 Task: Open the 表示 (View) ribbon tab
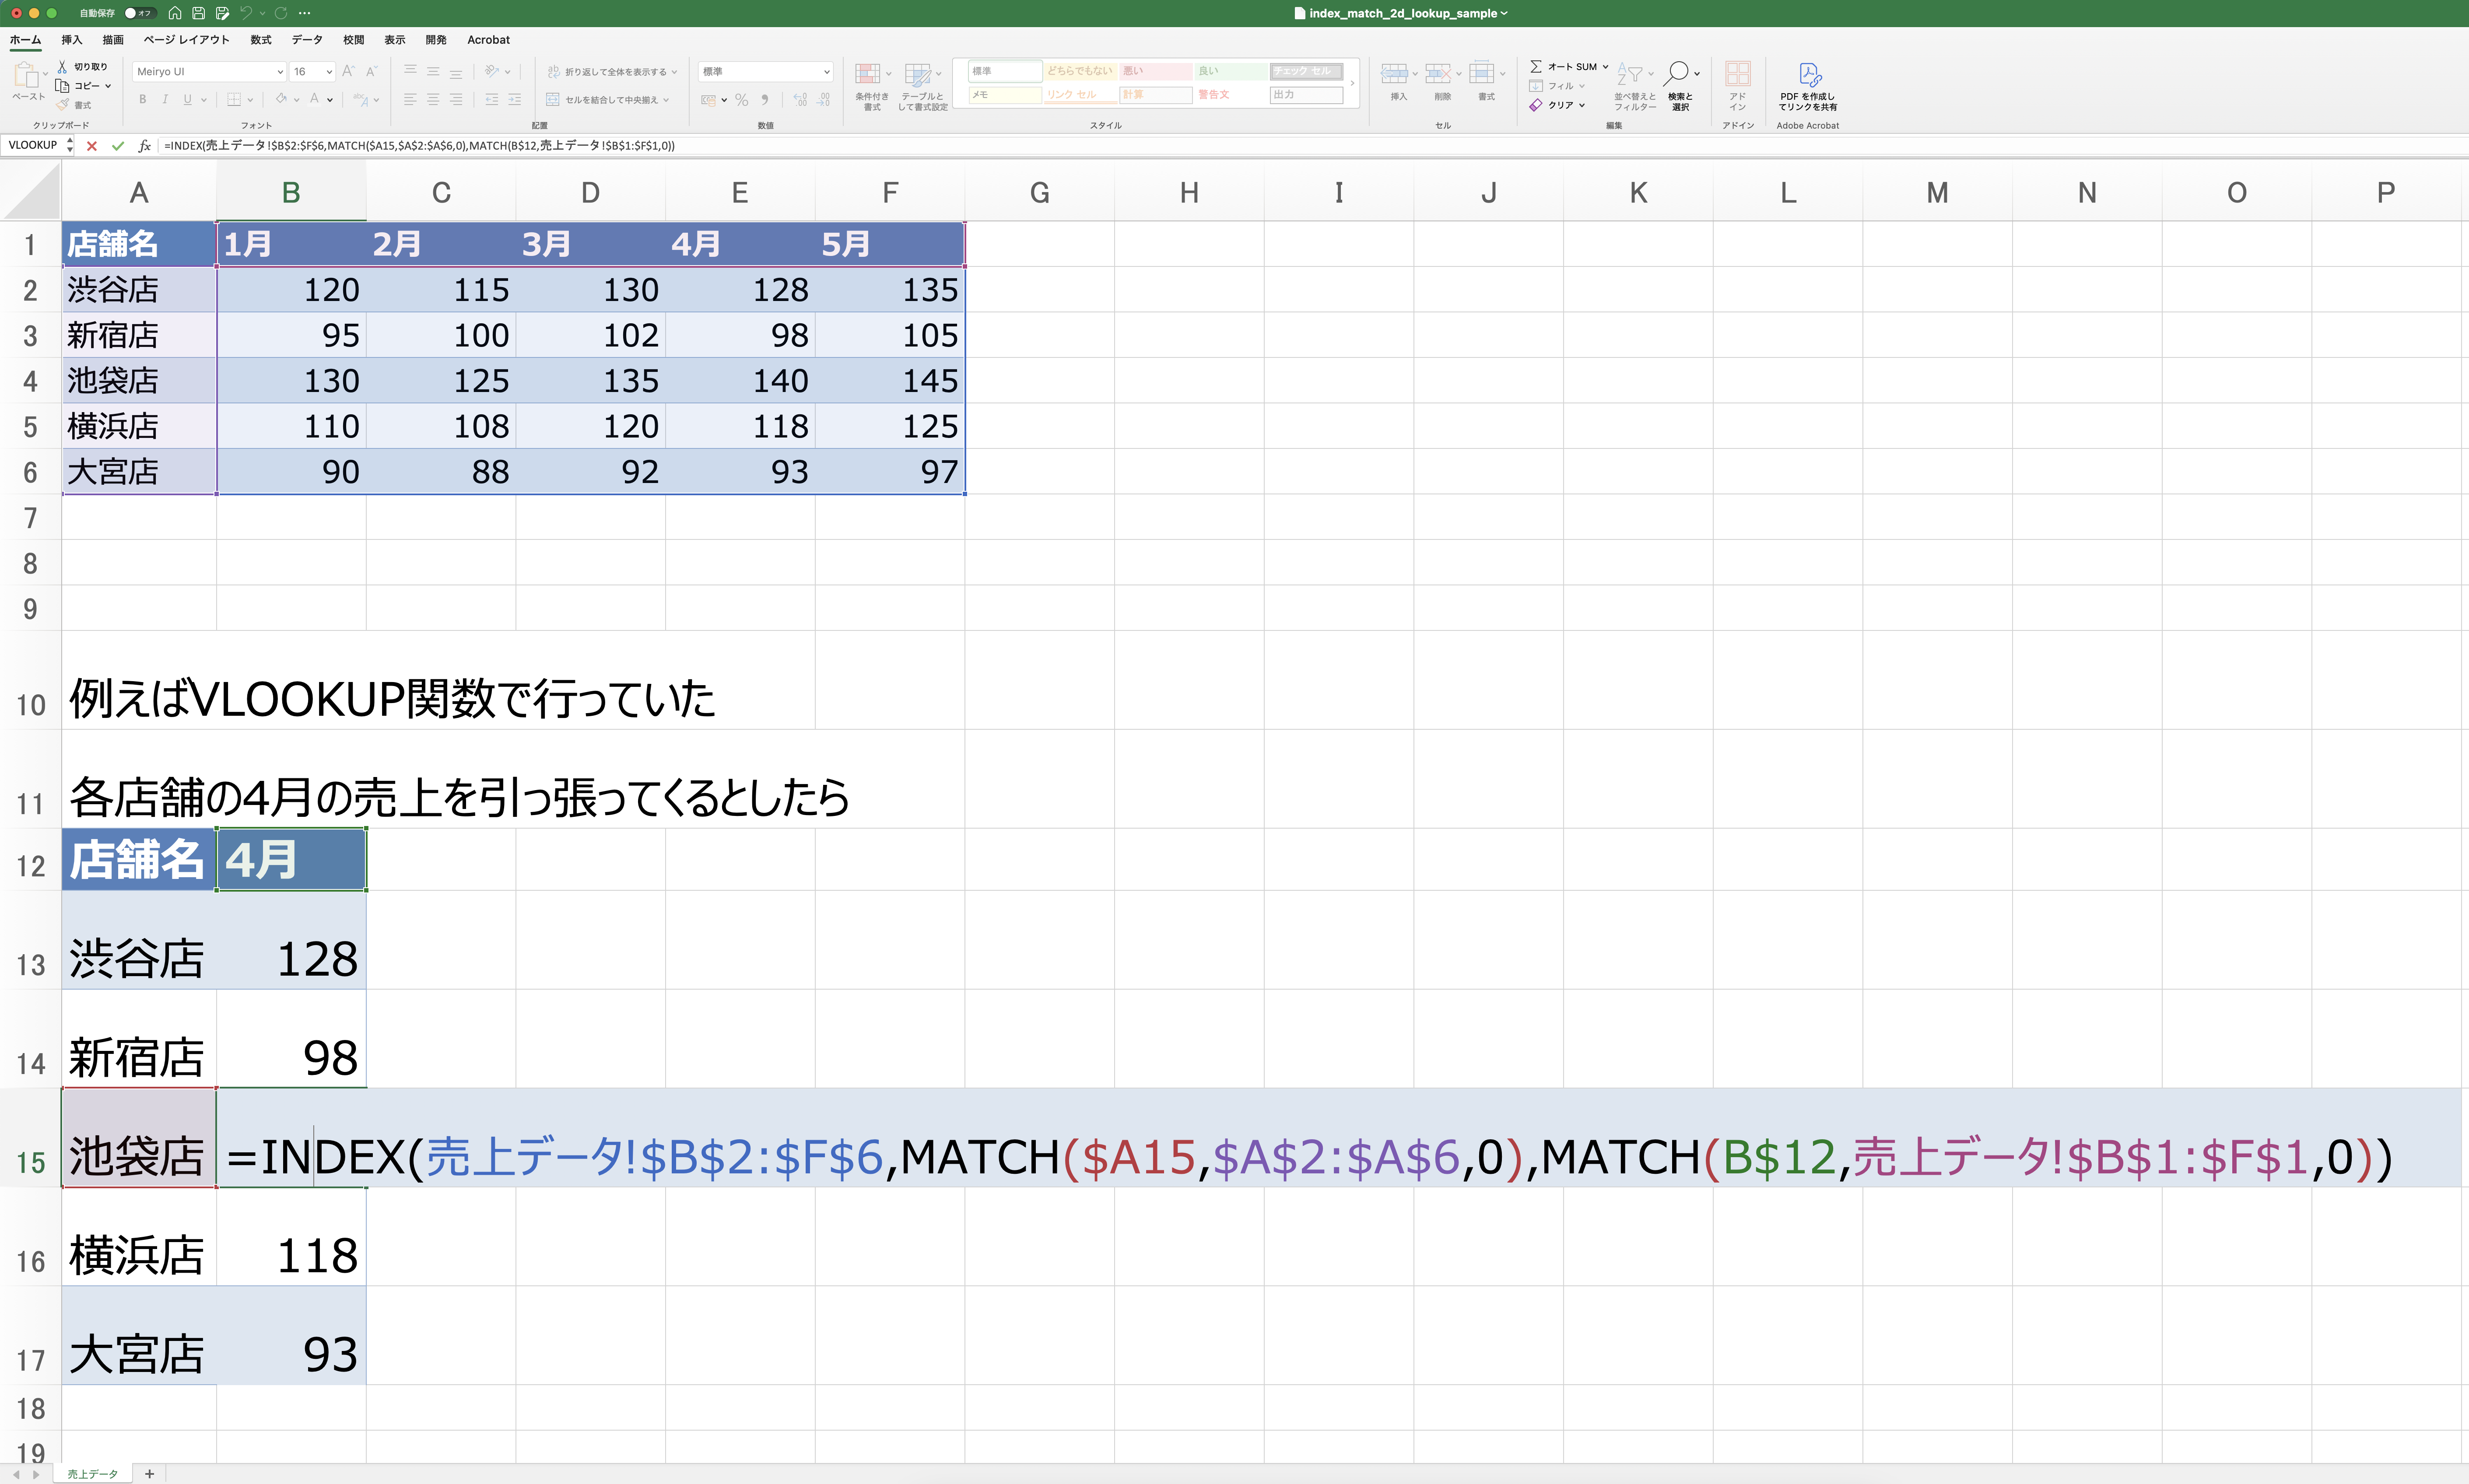point(395,40)
